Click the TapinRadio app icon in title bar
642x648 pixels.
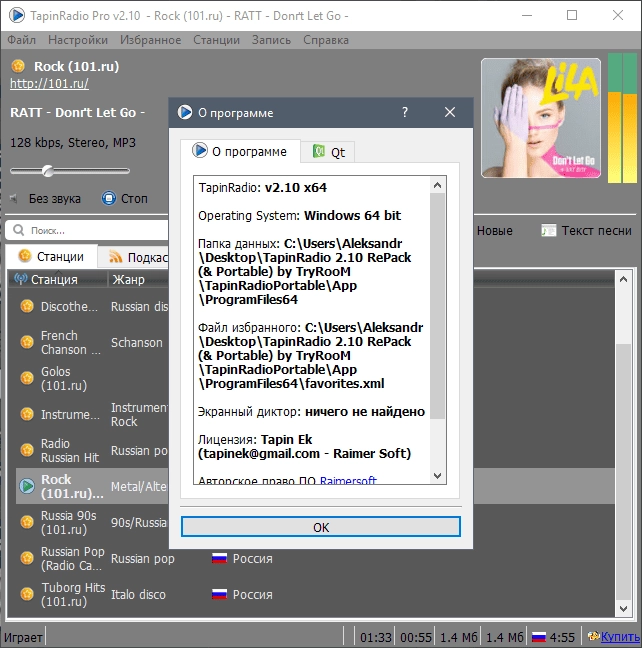[17, 15]
